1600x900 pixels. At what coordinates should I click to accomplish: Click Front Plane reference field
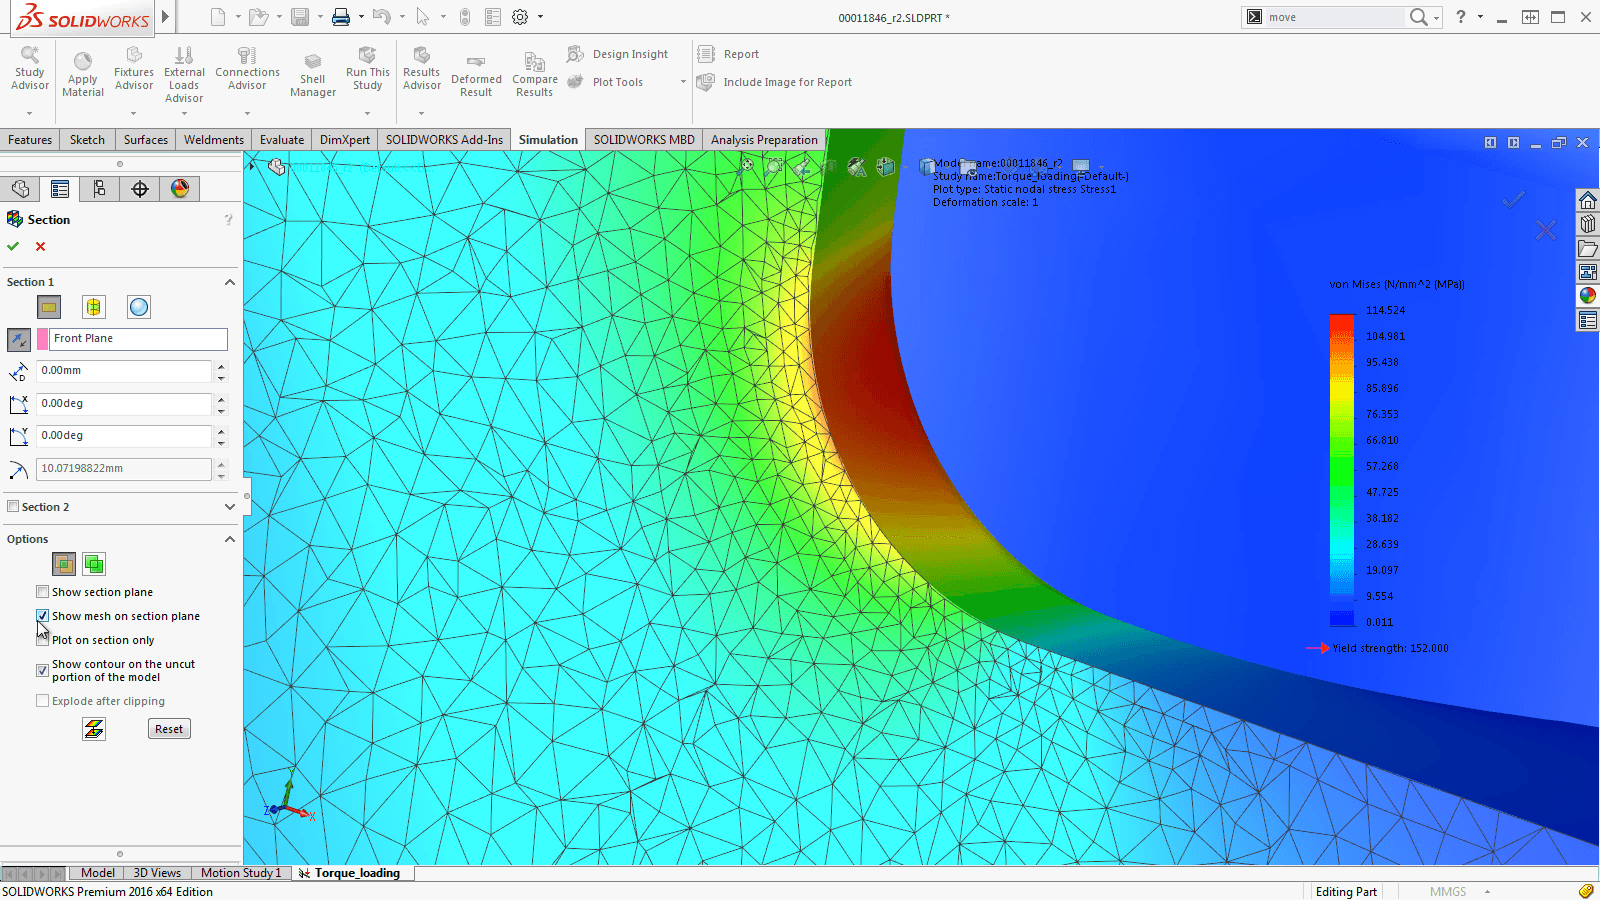(139, 339)
